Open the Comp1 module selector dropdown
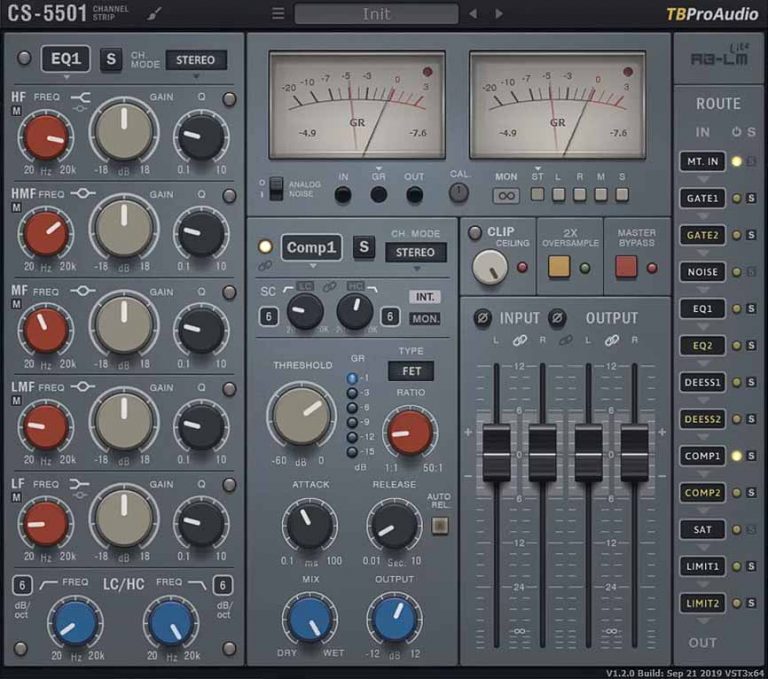 [312, 247]
